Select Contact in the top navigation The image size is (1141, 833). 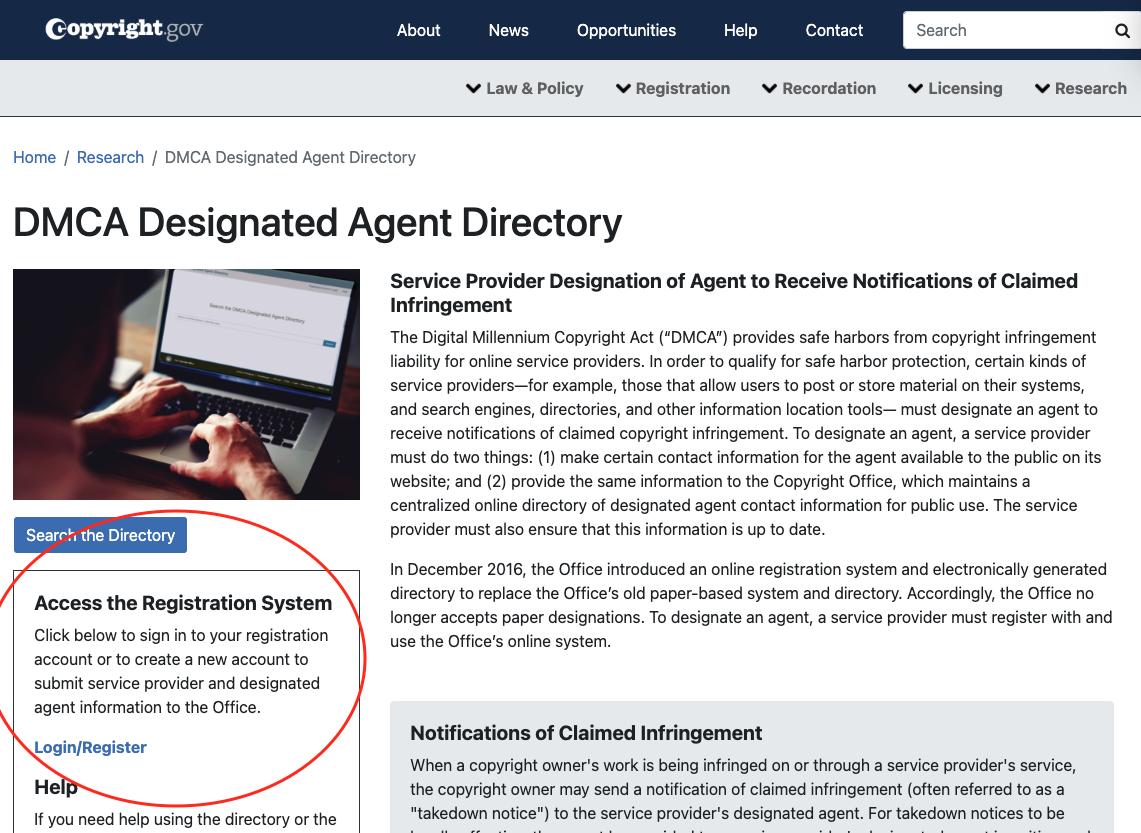834,30
